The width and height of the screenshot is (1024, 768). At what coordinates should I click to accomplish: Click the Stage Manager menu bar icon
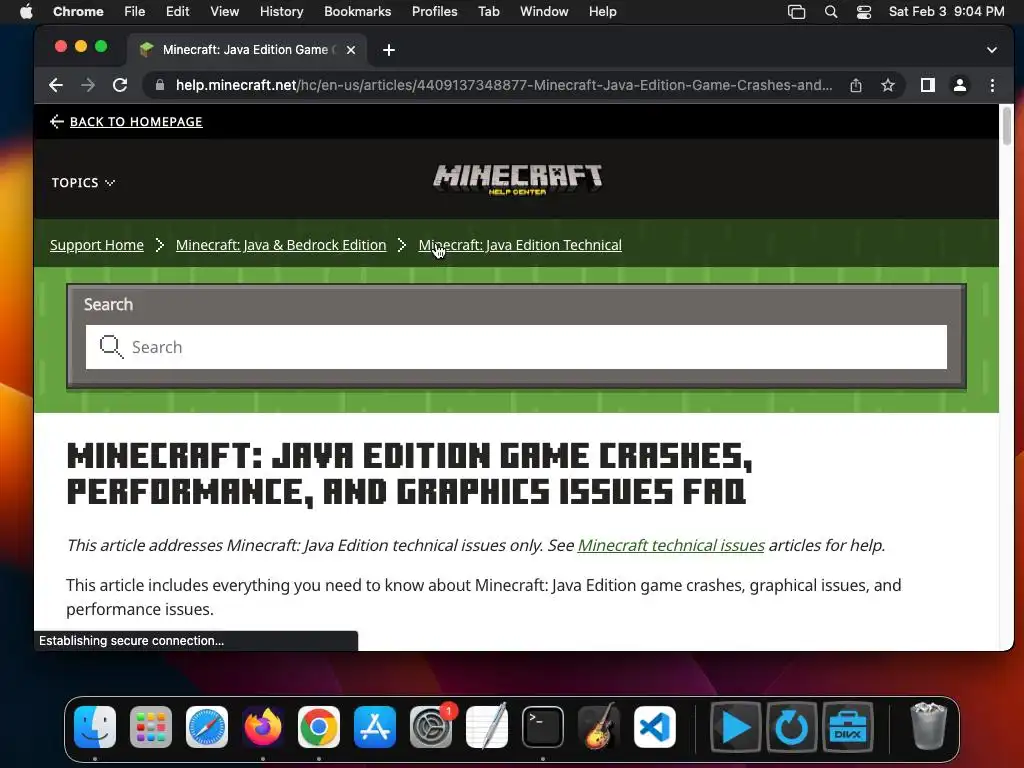(796, 12)
